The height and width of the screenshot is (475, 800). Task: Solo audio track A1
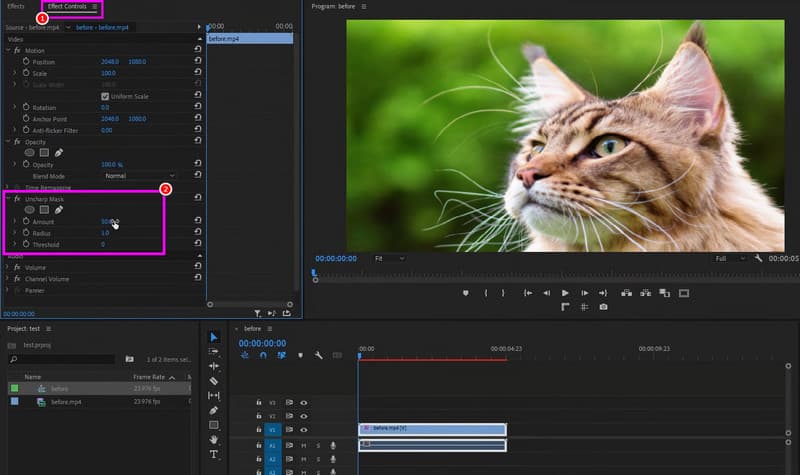point(318,445)
